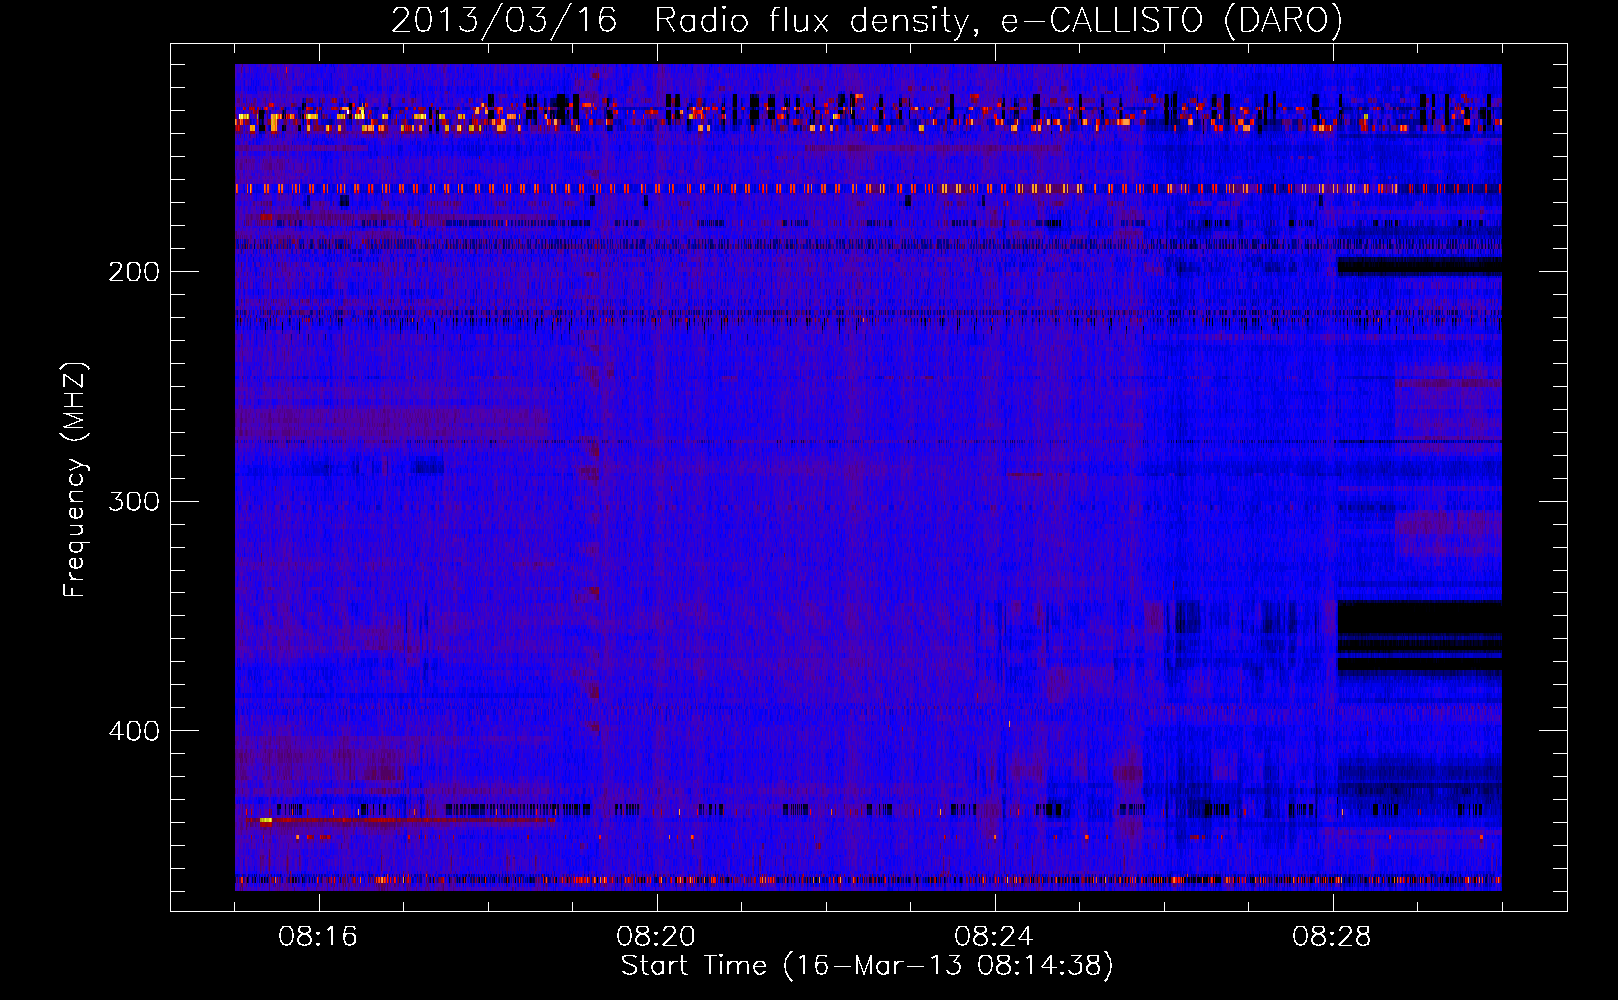1618x1000 pixels.
Task: Click the 08:28 time tick label
Action: click(1332, 937)
